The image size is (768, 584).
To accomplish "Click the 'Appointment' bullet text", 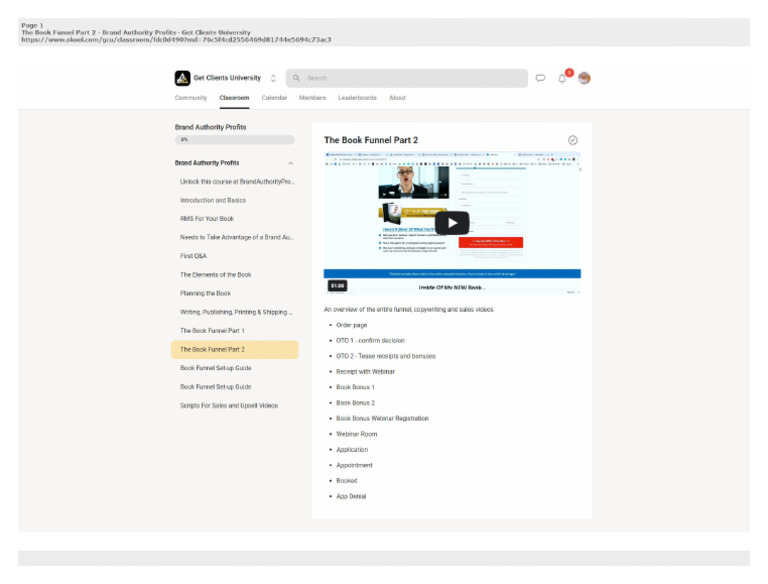I will coord(354,465).
